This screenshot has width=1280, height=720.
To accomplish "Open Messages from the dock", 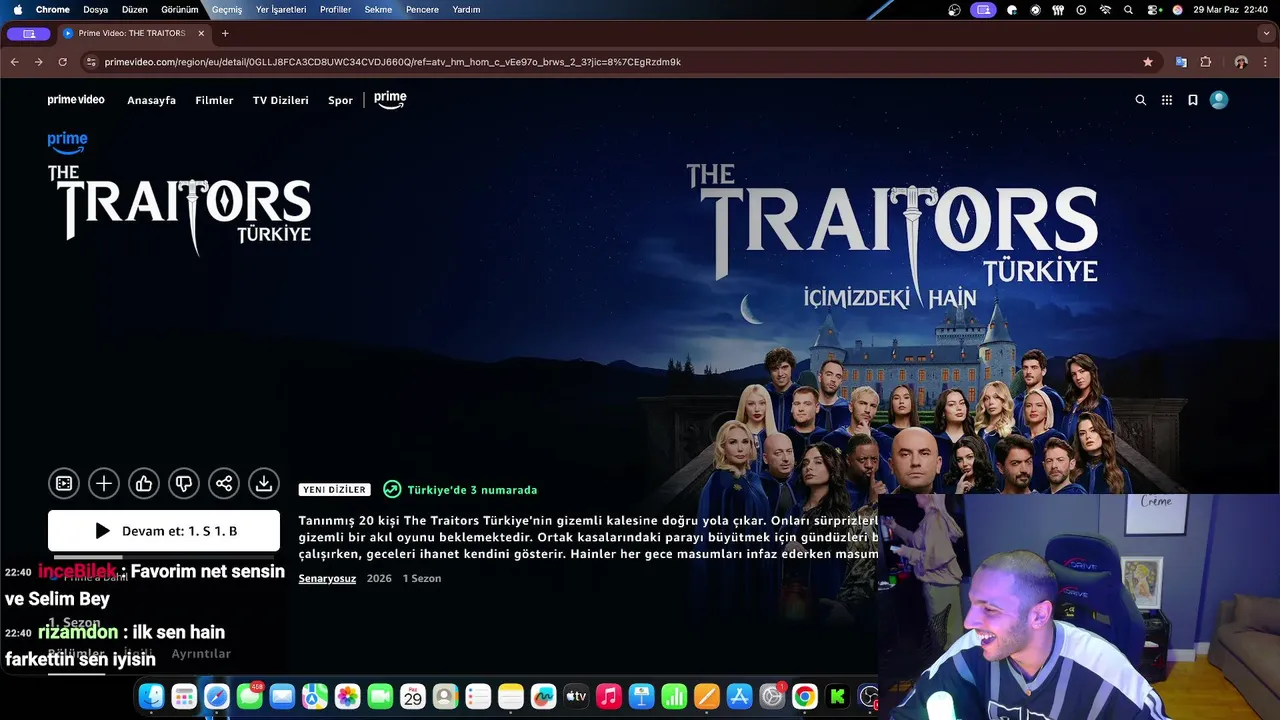I will coord(250,696).
